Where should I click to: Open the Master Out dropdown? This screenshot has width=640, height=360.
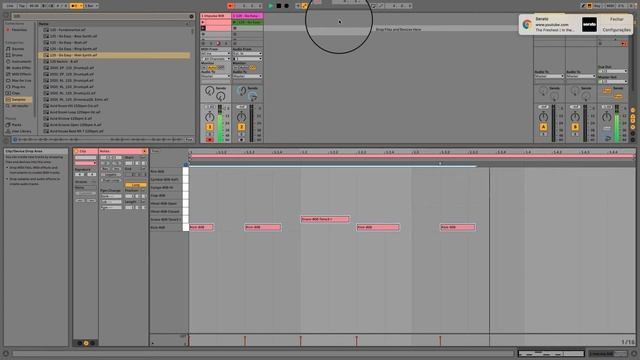point(613,81)
